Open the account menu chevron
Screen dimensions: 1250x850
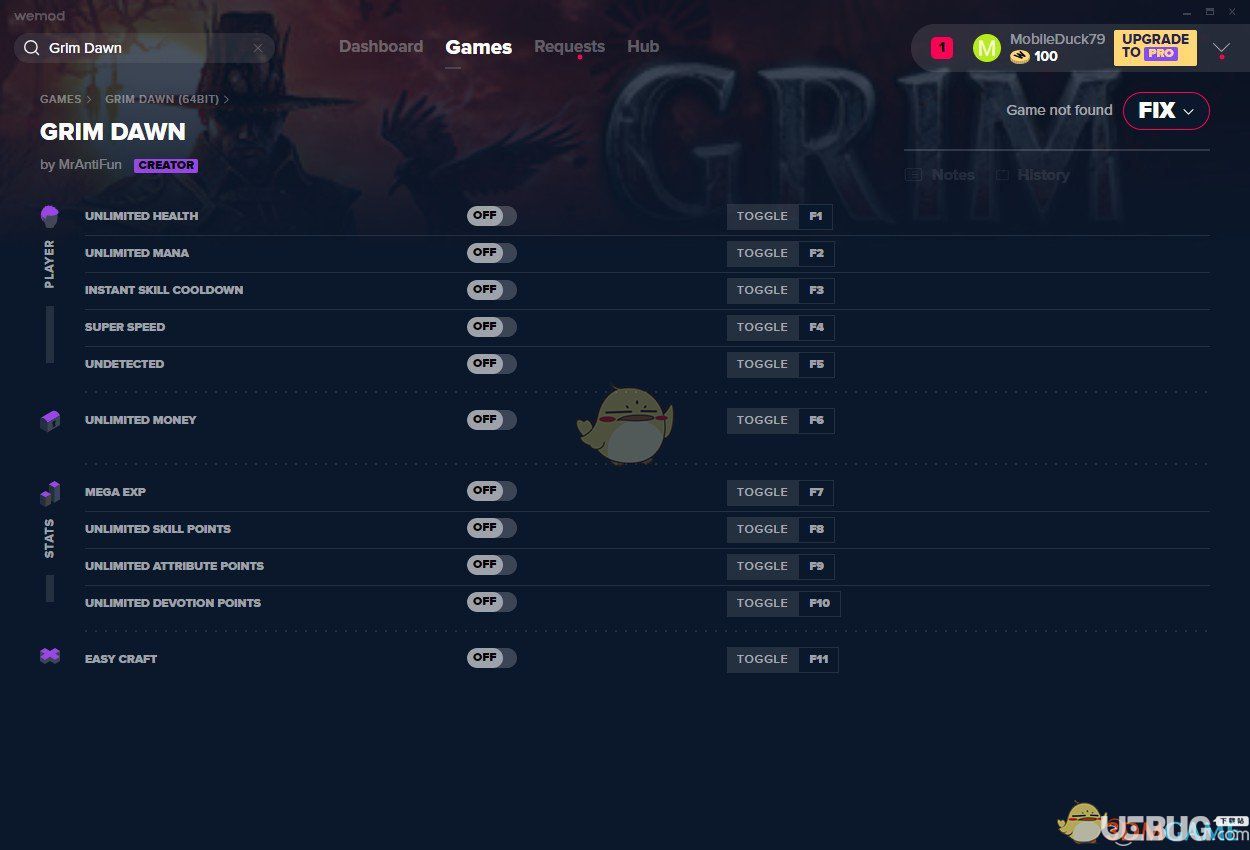[x=1221, y=48]
